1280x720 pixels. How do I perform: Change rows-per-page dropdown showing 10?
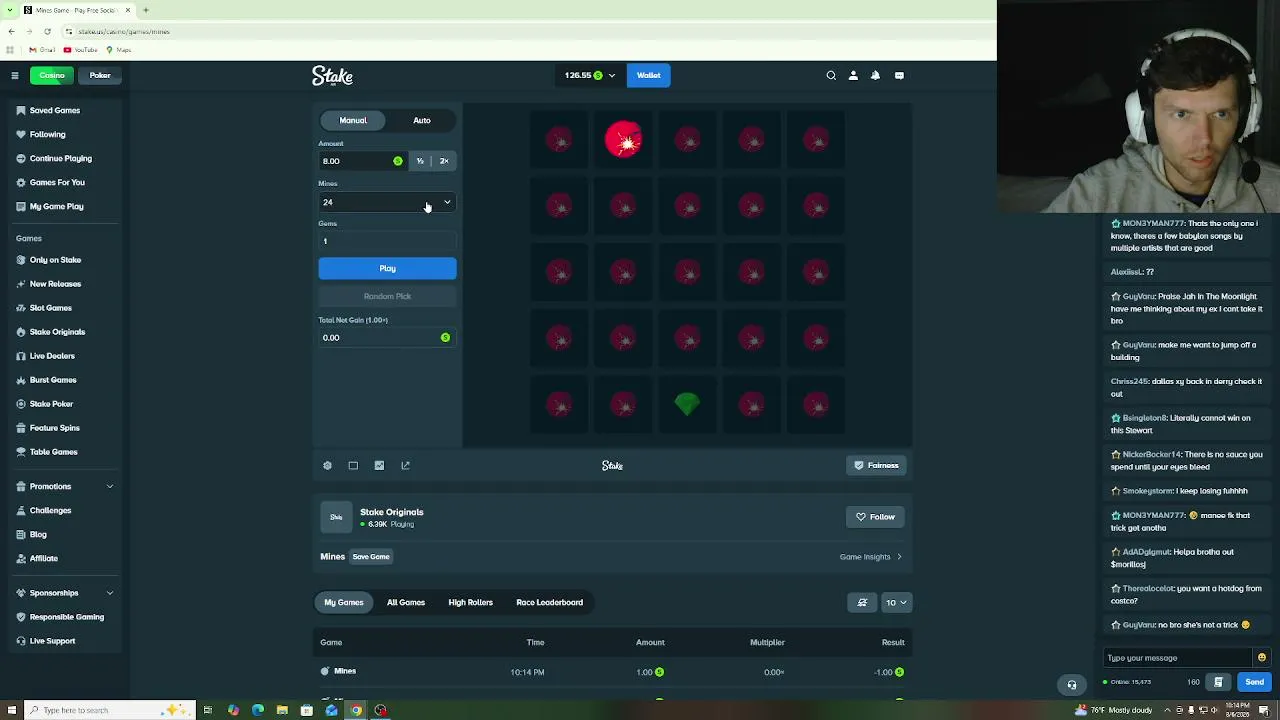coord(895,602)
